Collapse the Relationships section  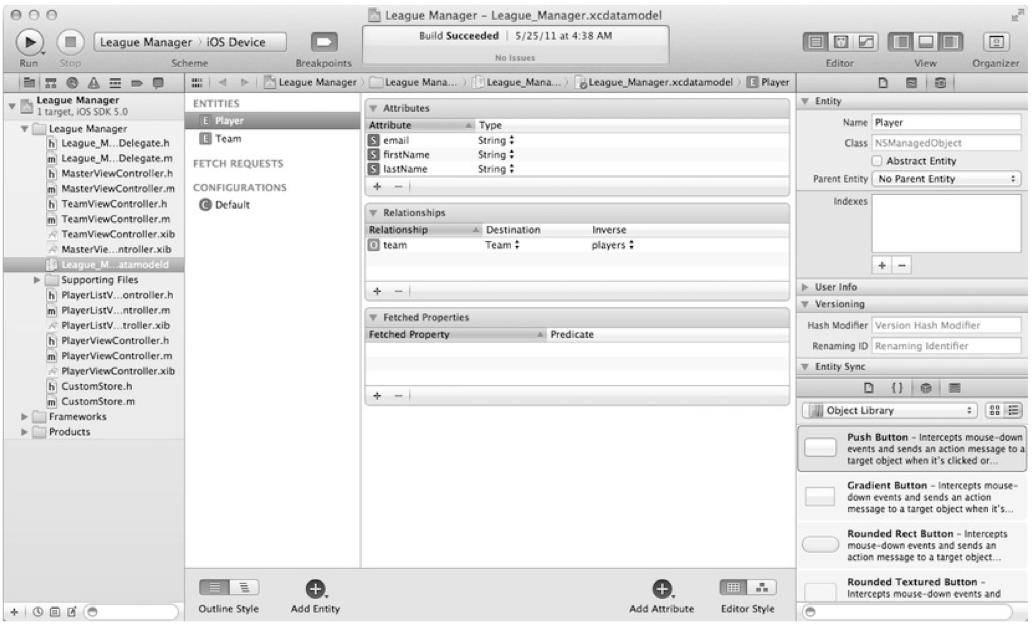(373, 213)
